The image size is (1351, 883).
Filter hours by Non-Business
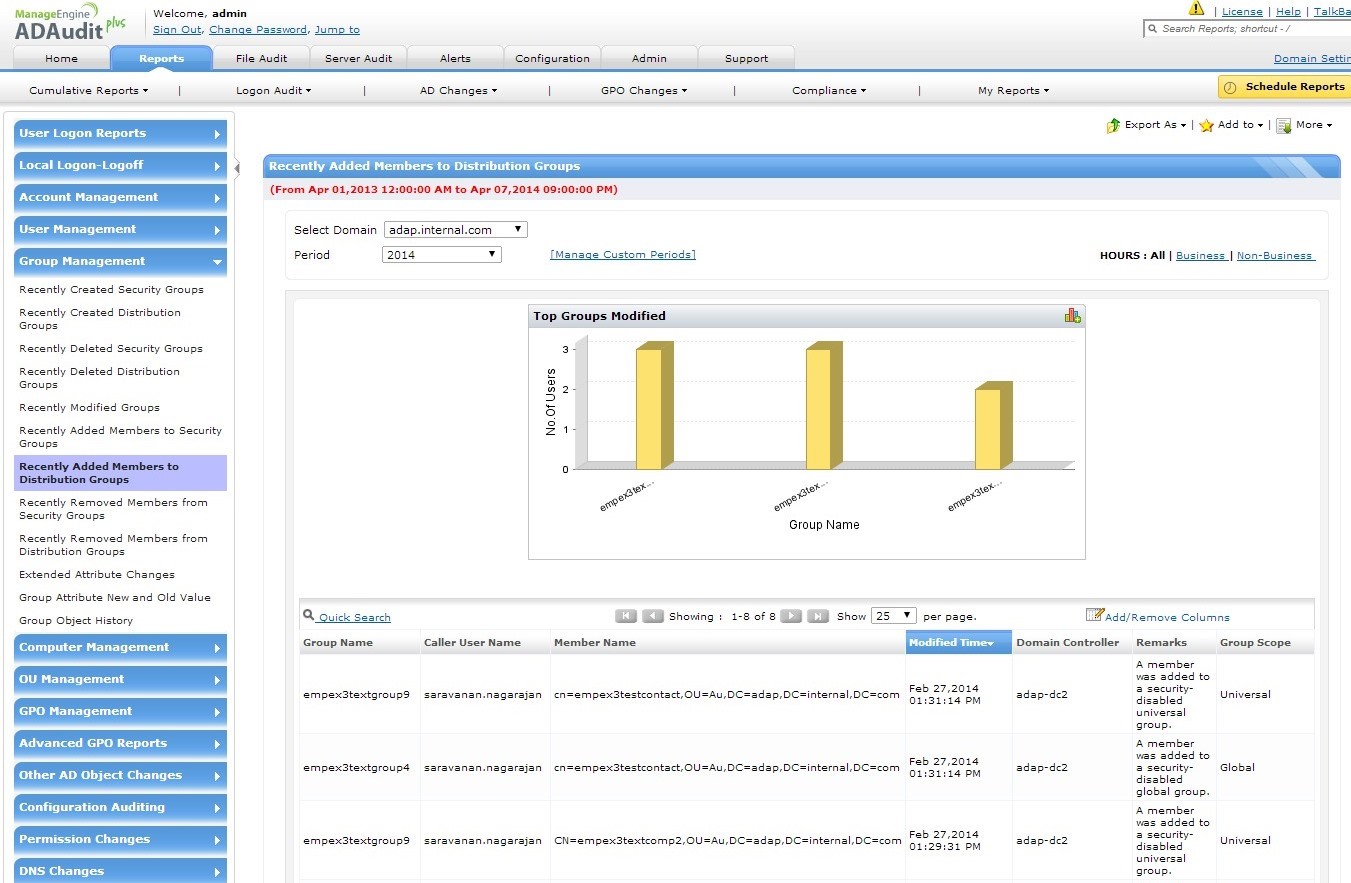1275,256
